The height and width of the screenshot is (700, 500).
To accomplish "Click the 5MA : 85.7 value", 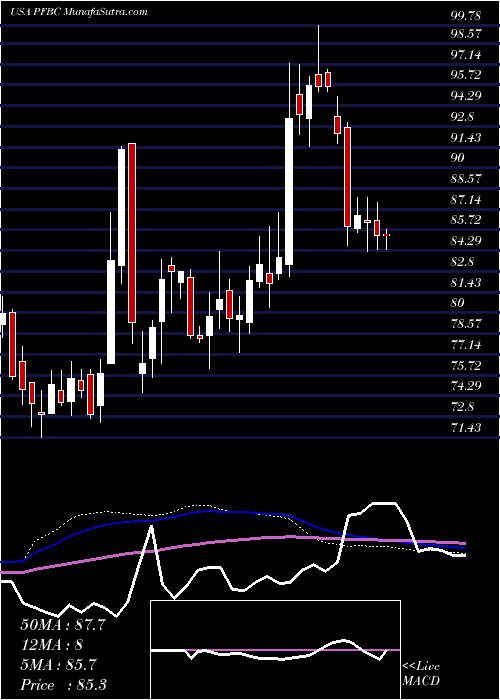I will coord(58,665).
